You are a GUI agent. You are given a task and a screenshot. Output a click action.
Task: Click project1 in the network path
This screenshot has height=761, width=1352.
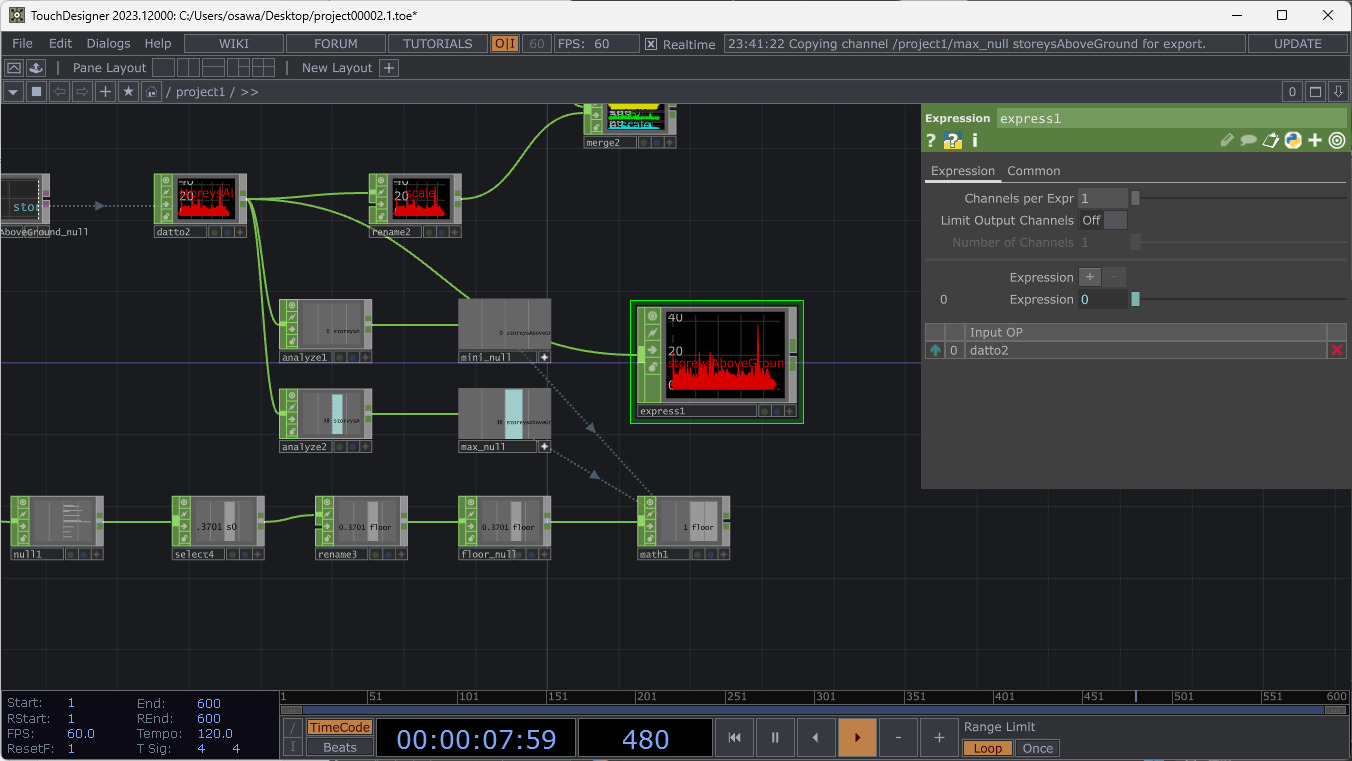pyautogui.click(x=200, y=92)
